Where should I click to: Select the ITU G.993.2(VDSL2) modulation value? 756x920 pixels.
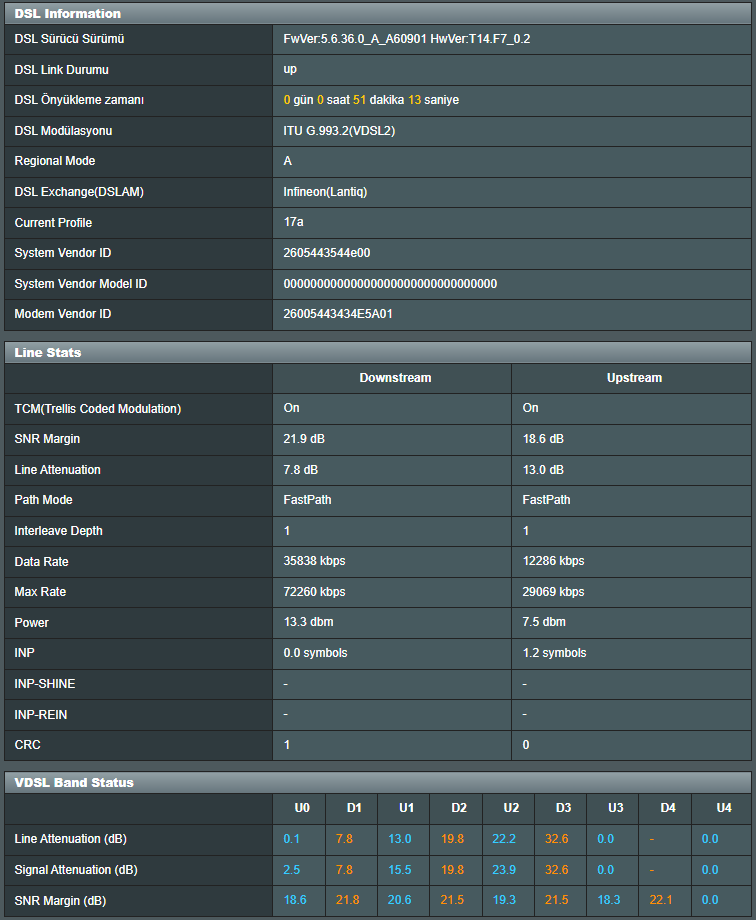coord(339,131)
